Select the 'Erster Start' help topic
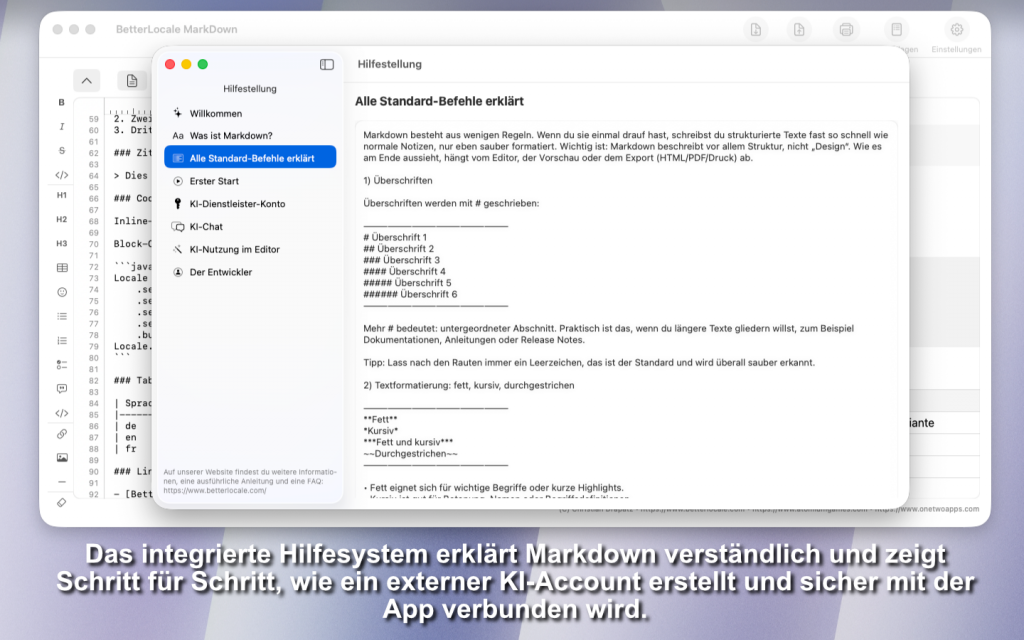Screen dimensions: 1024x640 point(214,181)
